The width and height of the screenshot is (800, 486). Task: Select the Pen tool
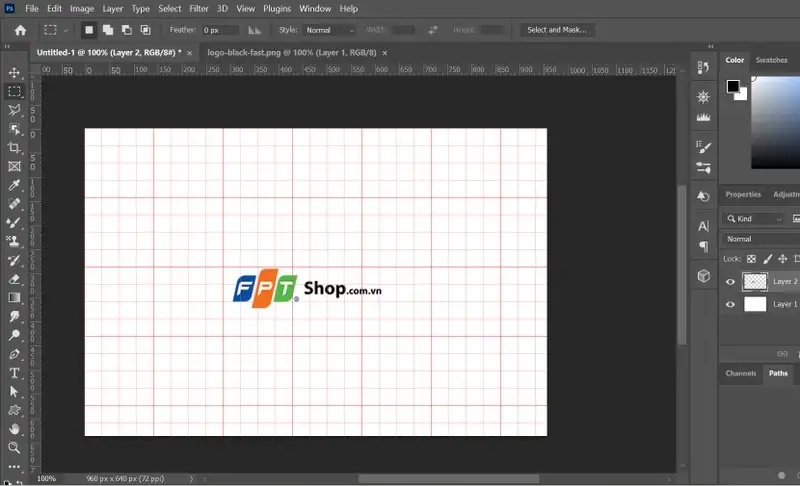14,354
